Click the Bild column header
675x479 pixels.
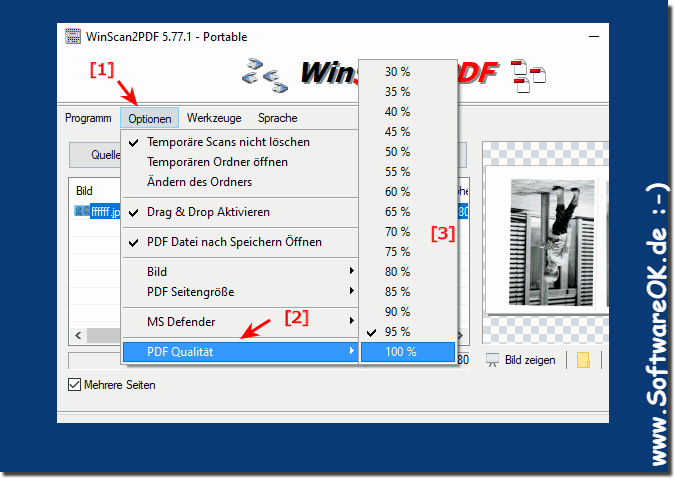[84, 191]
